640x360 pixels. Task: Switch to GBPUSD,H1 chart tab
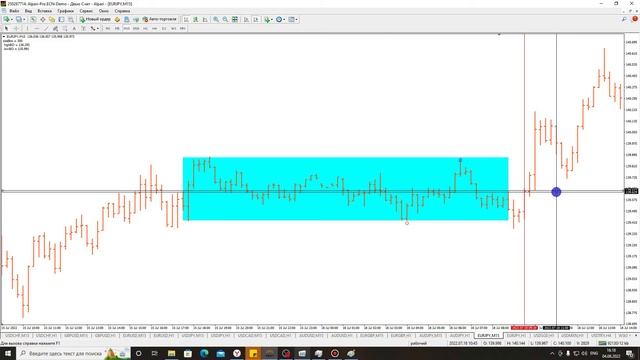tap(105, 336)
